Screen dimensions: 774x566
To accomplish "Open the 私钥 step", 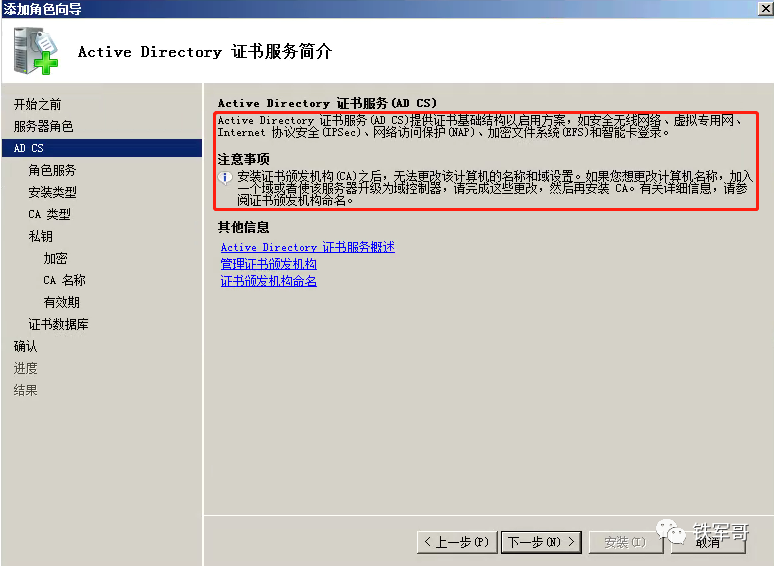I will (40, 236).
